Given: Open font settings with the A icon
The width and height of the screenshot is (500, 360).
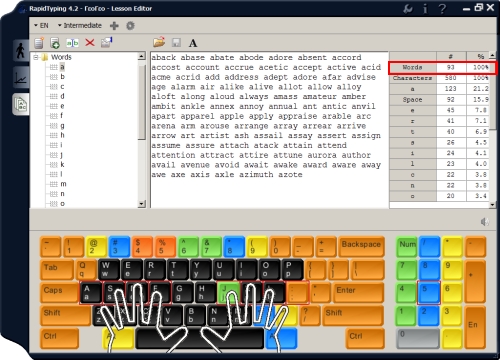Looking at the screenshot, I should (193, 43).
